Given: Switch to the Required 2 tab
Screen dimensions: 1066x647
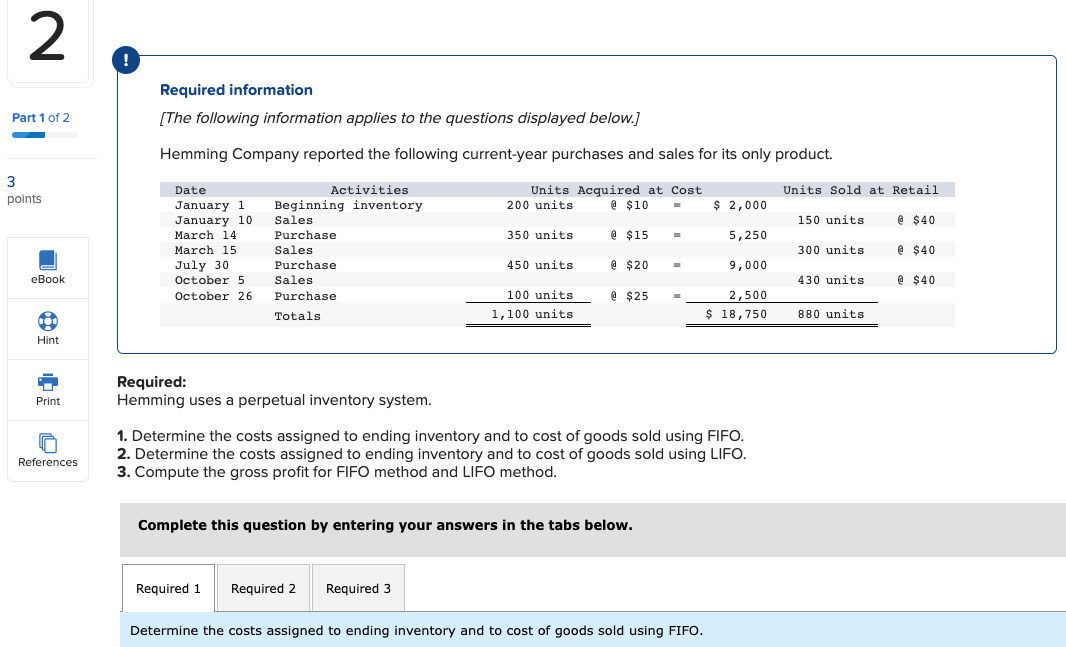Looking at the screenshot, I should (263, 587).
